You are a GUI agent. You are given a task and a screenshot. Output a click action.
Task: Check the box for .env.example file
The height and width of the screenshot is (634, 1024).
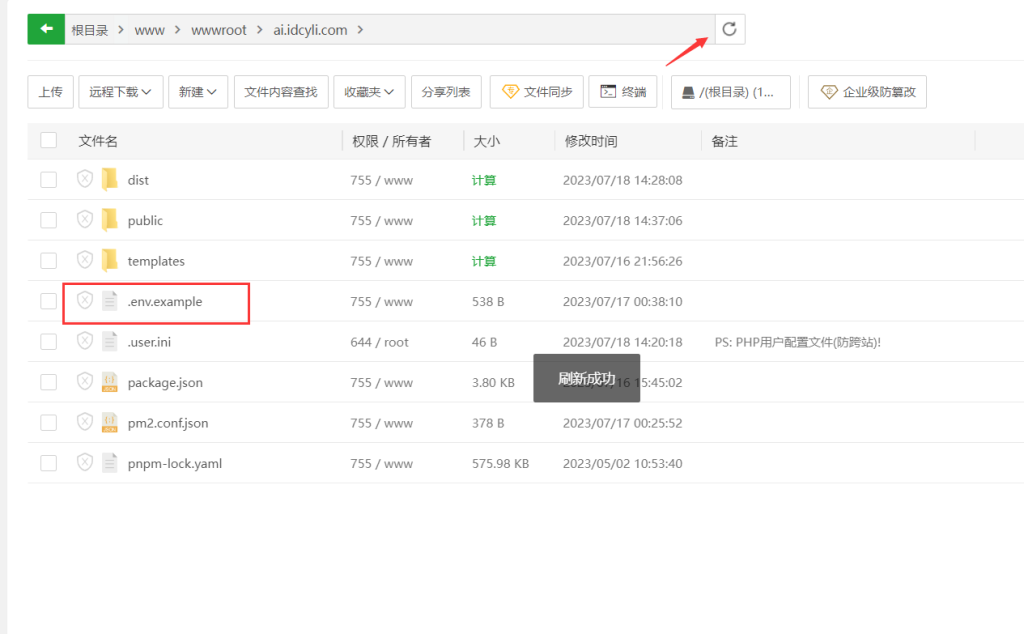(x=49, y=301)
